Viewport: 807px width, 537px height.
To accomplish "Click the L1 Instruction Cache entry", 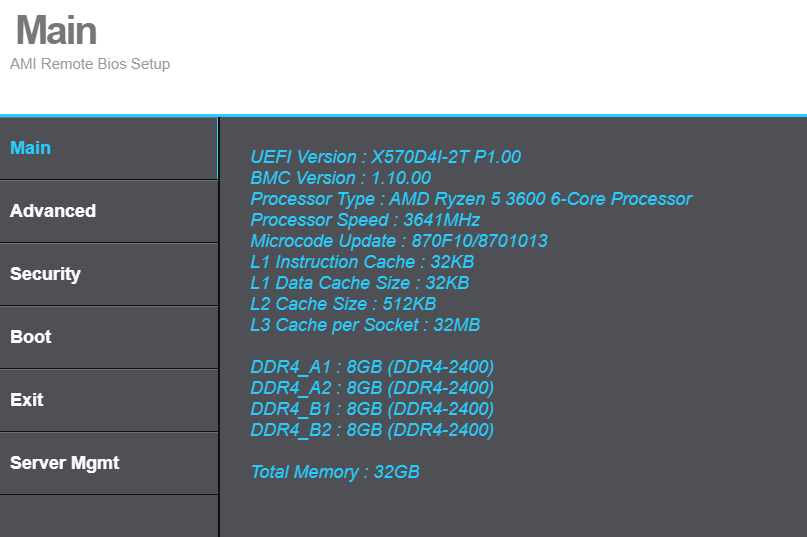I will point(362,262).
